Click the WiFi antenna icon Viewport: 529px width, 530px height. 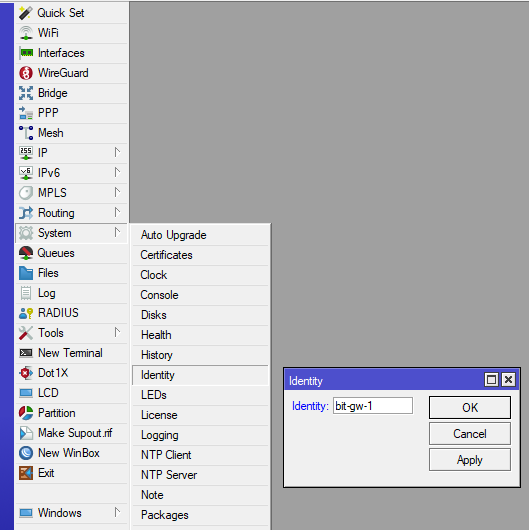tap(26, 33)
